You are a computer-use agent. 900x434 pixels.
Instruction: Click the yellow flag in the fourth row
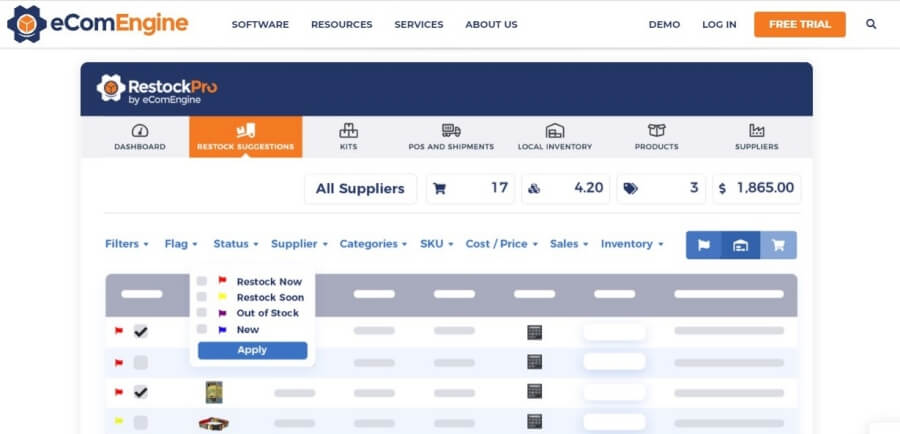click(x=119, y=421)
